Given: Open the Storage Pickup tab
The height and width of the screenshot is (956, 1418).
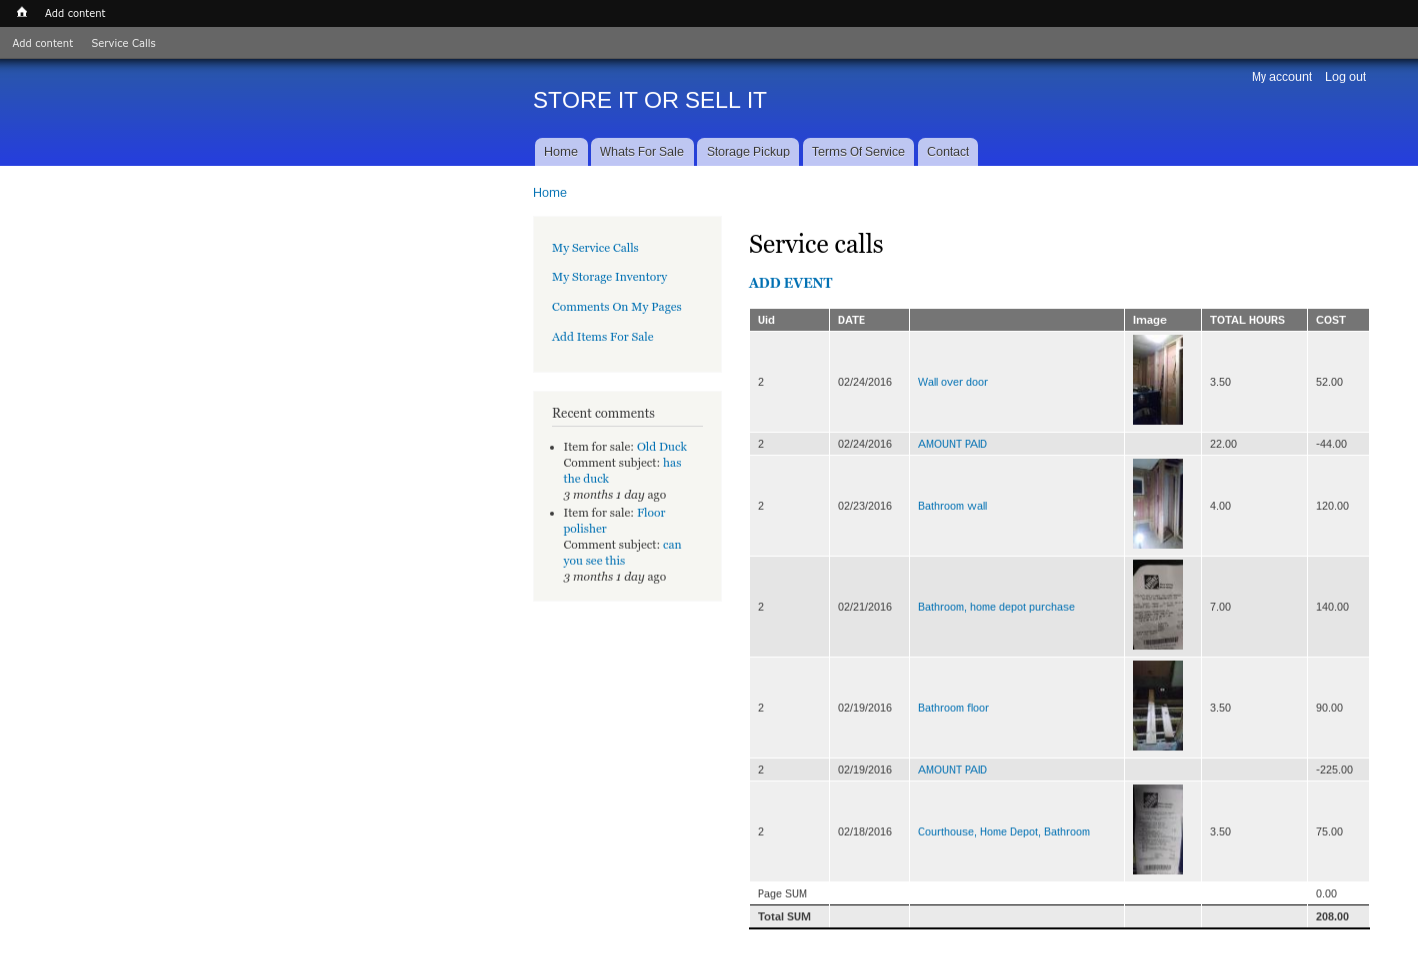Looking at the screenshot, I should (747, 152).
